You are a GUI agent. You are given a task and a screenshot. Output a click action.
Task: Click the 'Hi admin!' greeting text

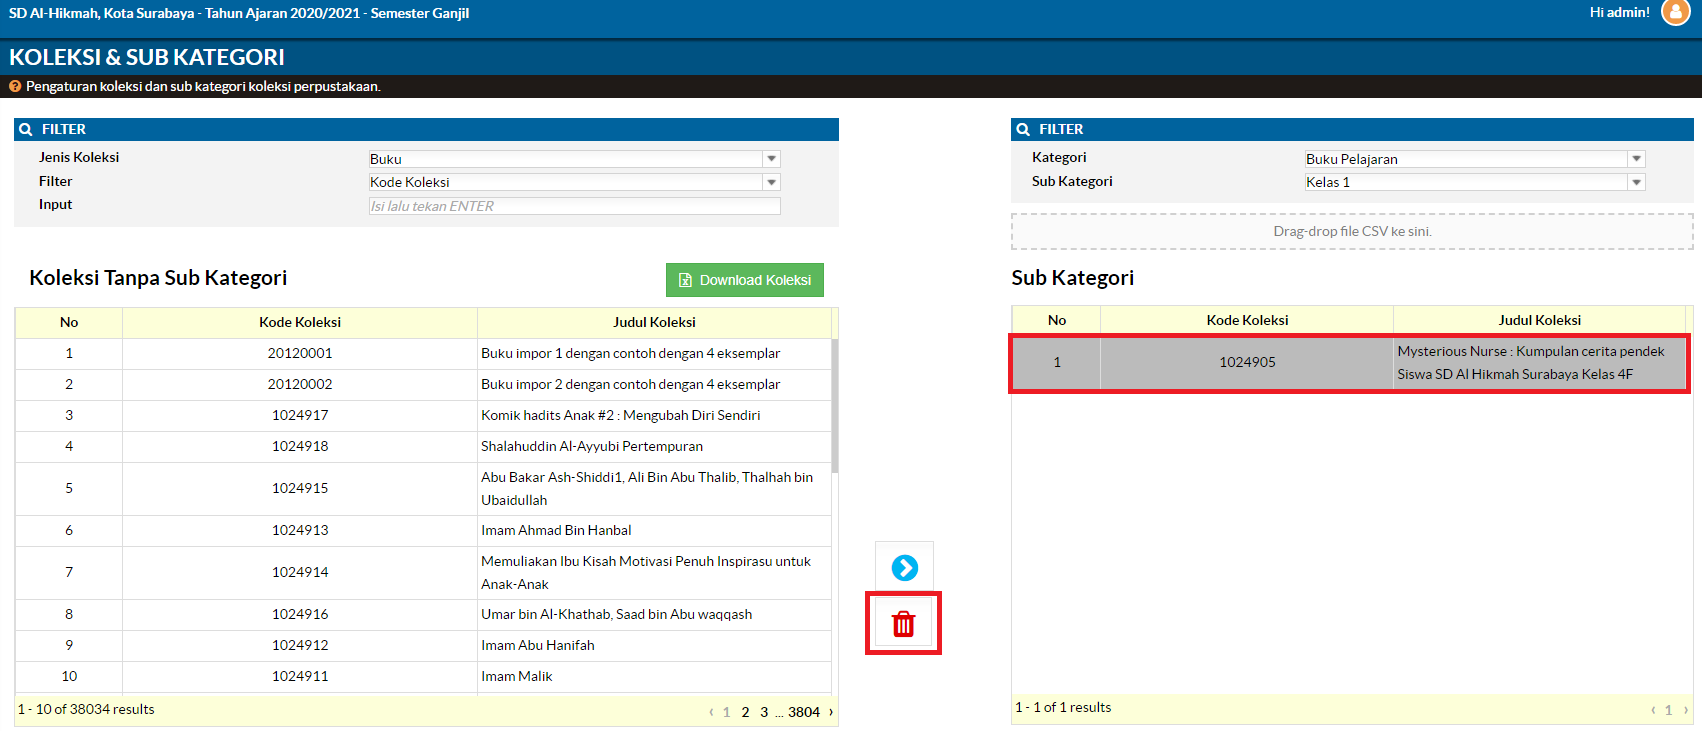1620,12
